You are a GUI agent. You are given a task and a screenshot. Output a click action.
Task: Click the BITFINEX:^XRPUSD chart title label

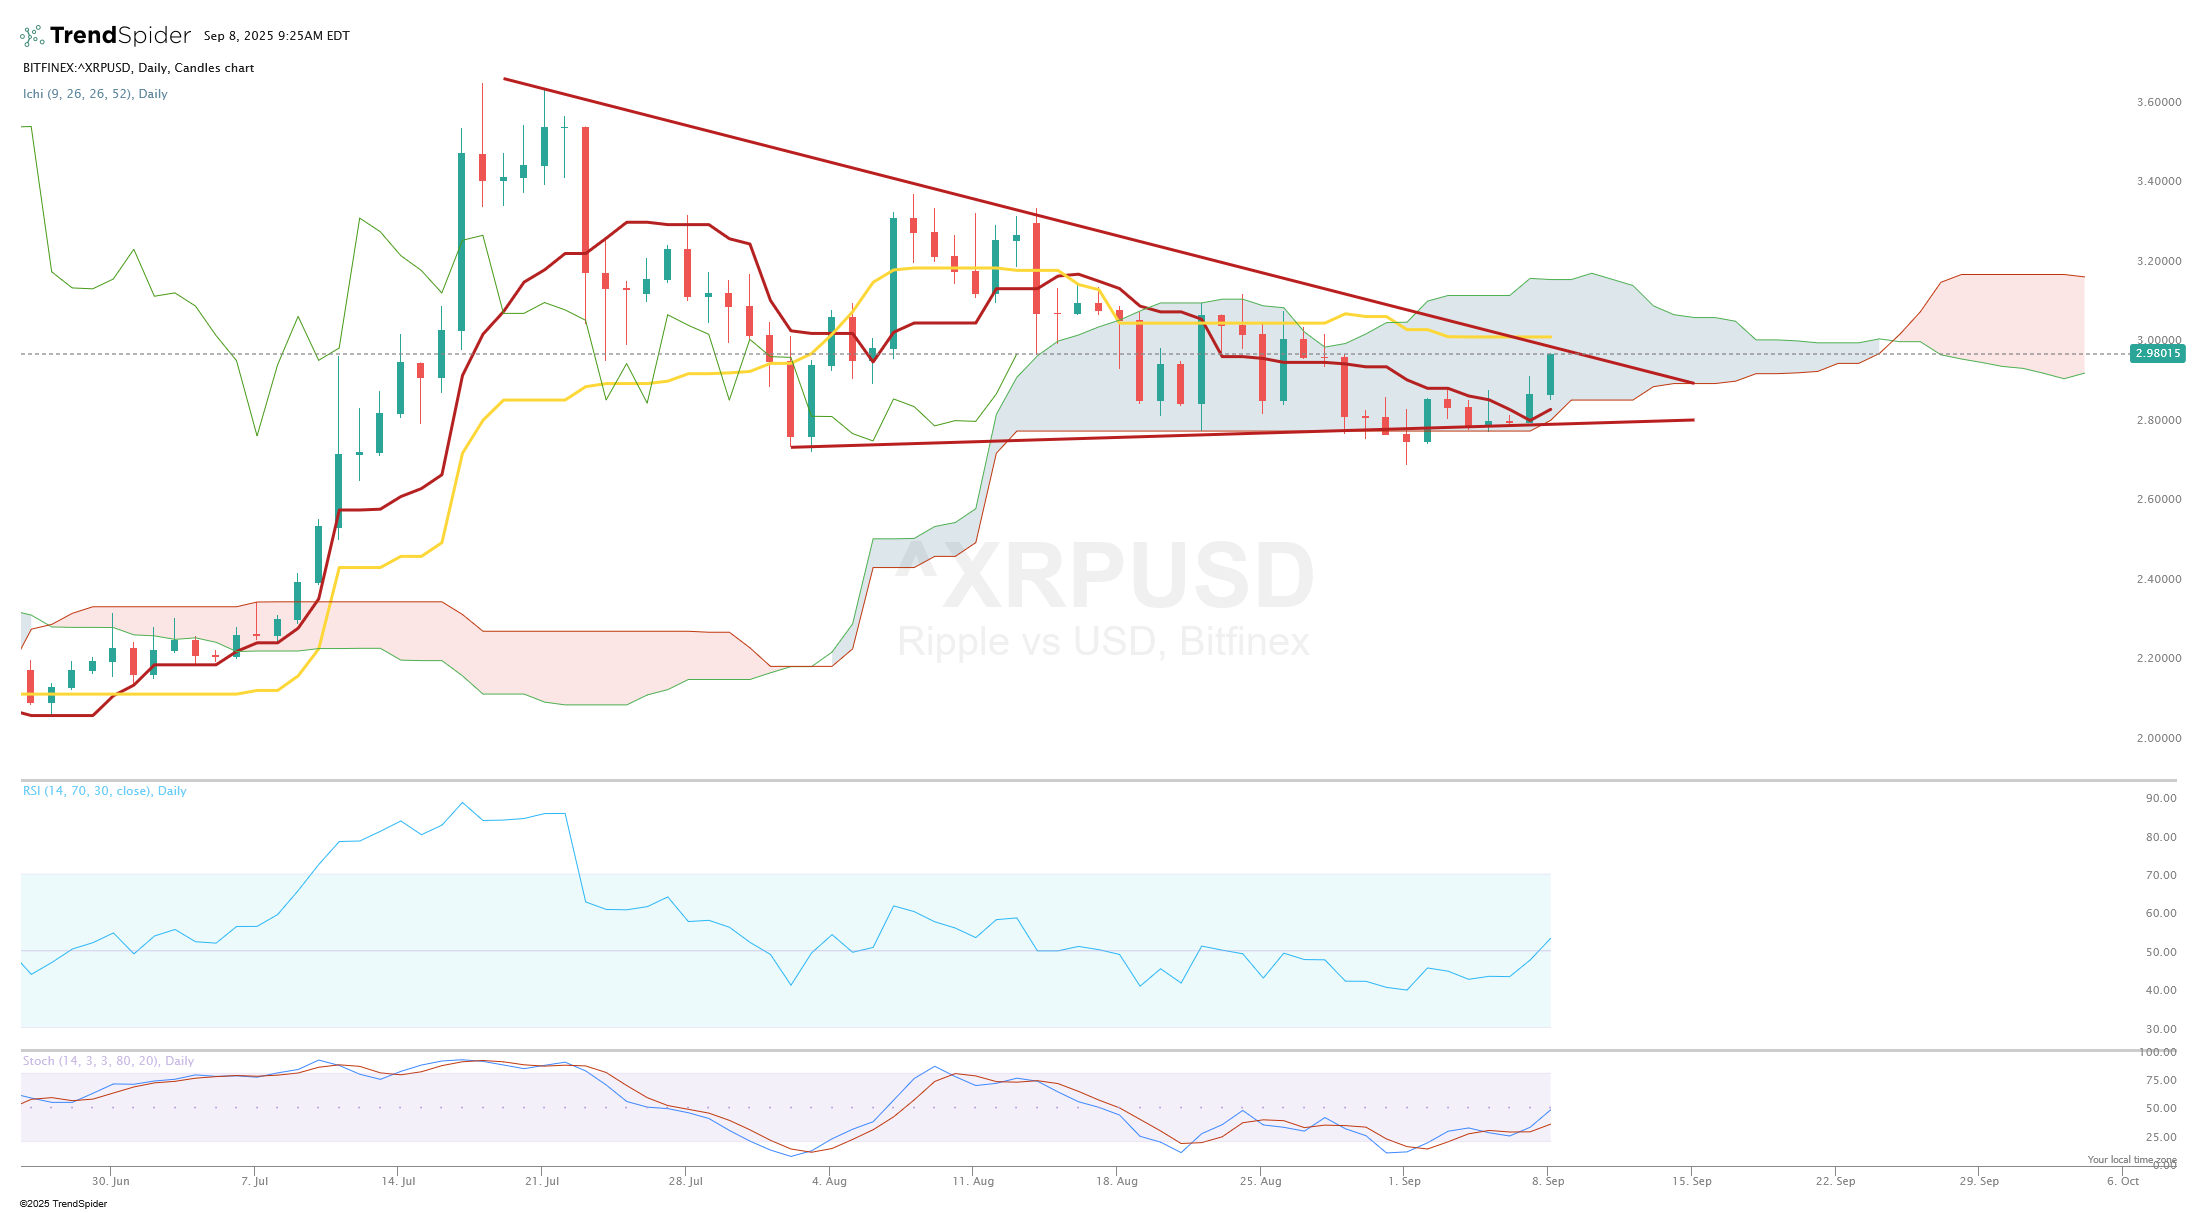(x=138, y=68)
